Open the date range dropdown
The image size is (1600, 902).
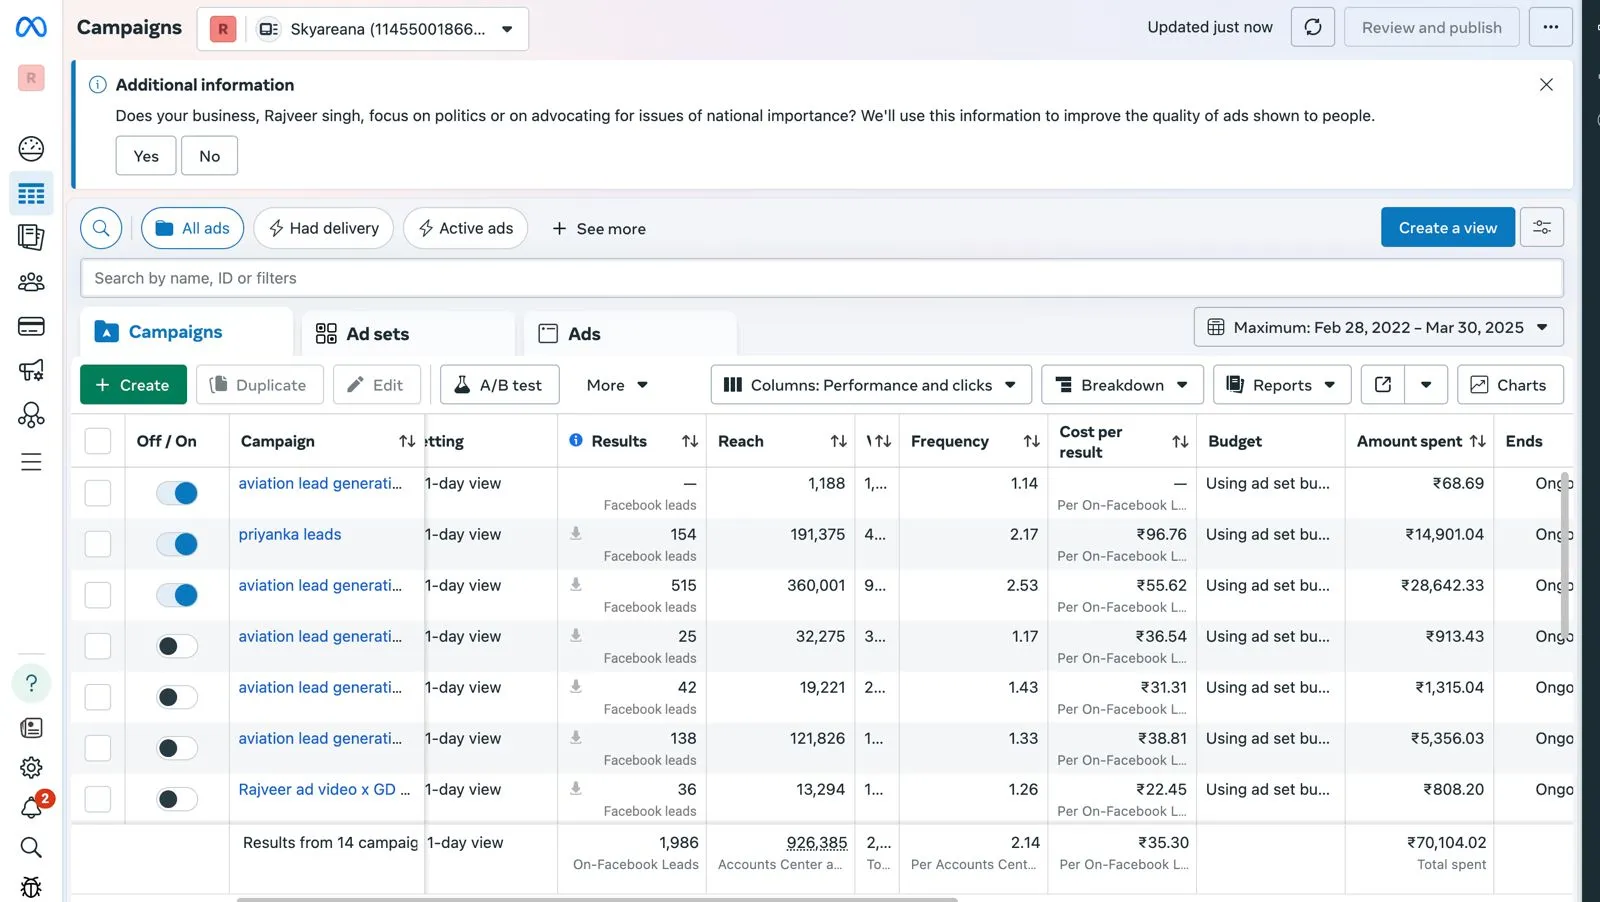click(x=1378, y=327)
